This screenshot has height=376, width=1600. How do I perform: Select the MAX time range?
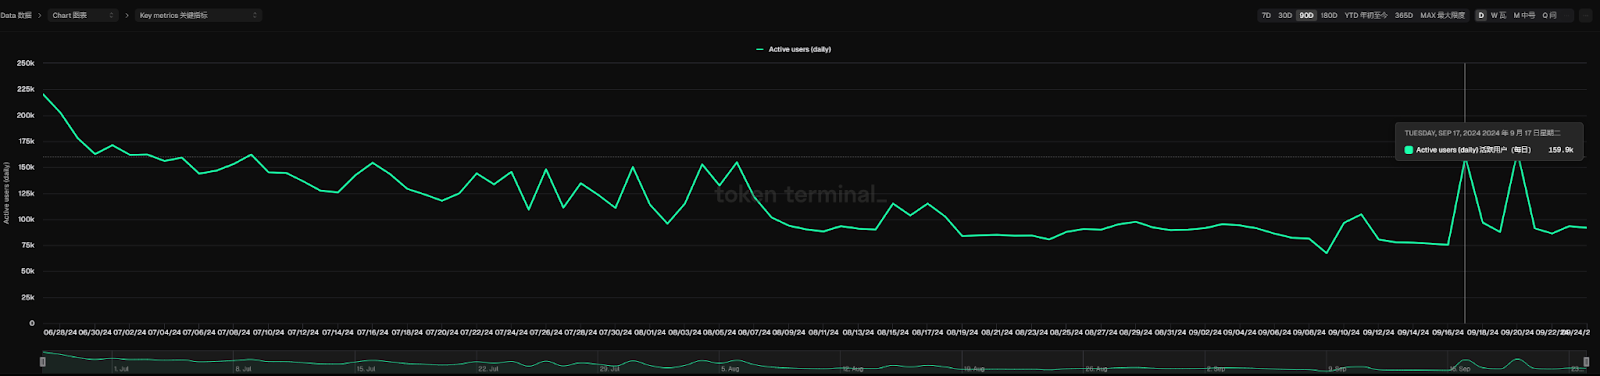click(x=1442, y=15)
